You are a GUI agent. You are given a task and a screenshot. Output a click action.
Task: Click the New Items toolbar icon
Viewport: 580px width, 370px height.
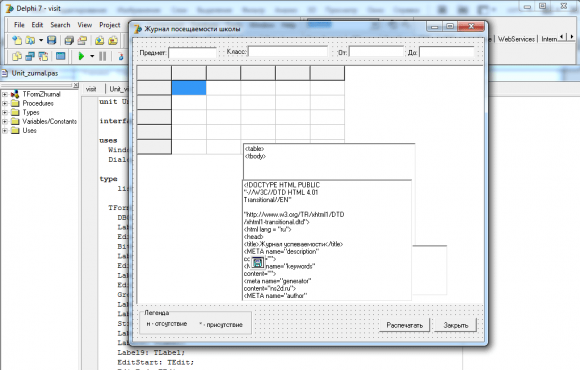click(17, 40)
